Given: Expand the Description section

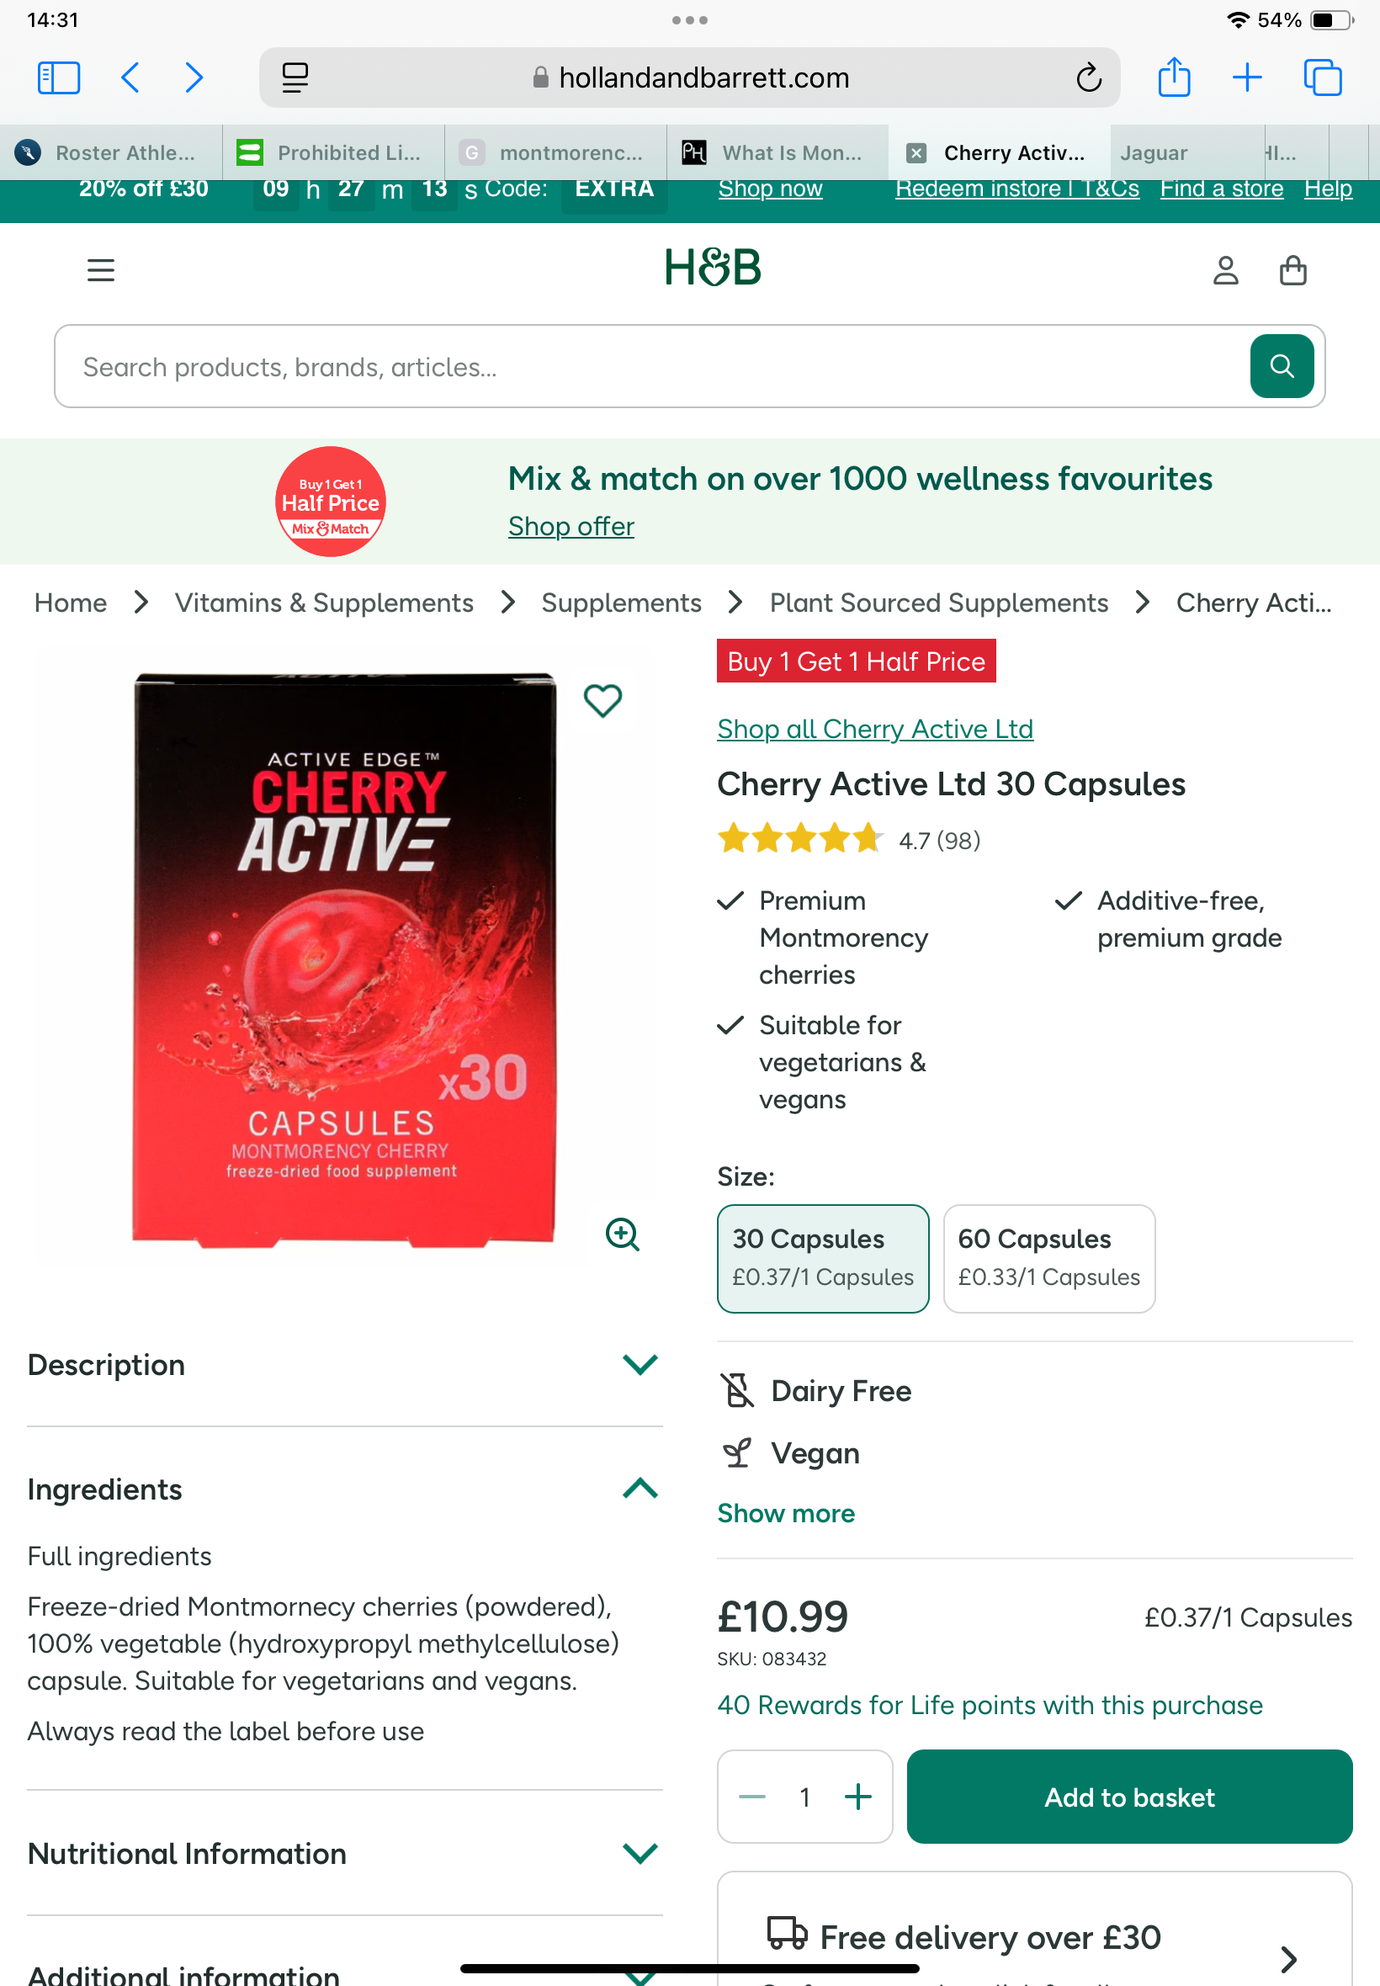Looking at the screenshot, I should [640, 1365].
